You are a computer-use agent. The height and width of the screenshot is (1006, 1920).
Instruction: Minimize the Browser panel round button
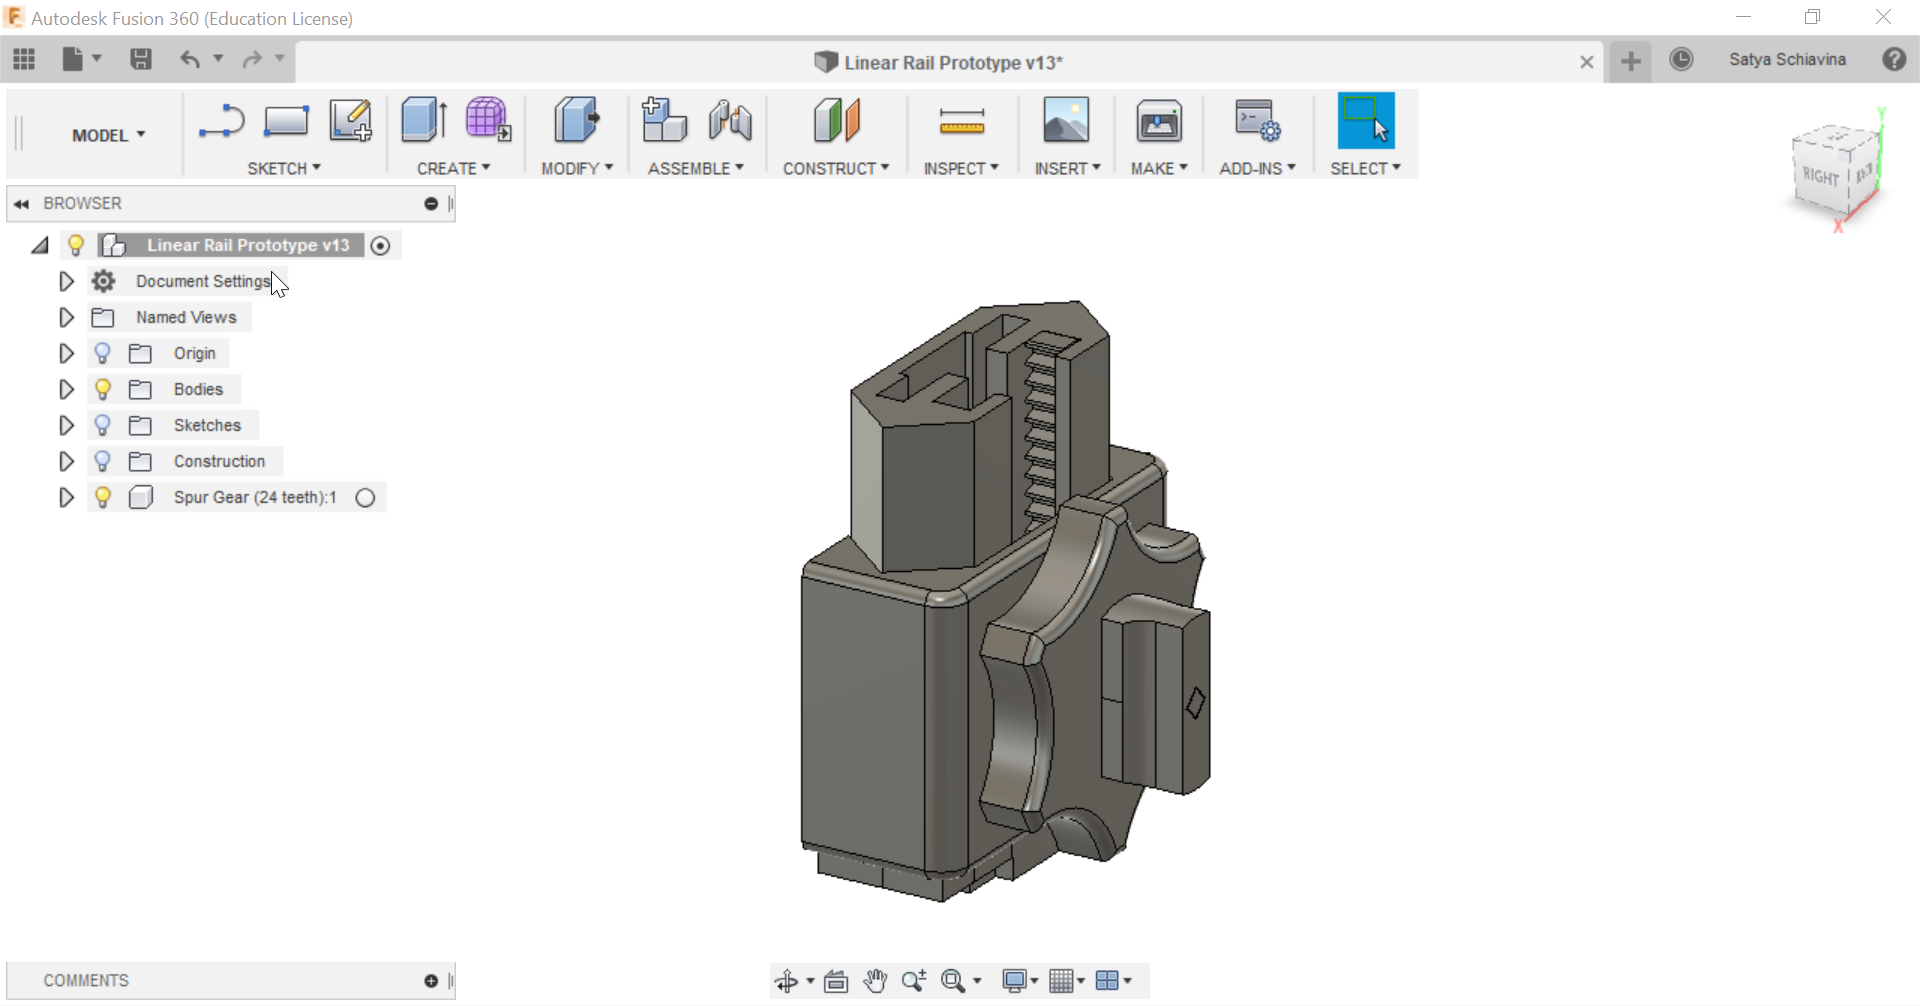(431, 204)
